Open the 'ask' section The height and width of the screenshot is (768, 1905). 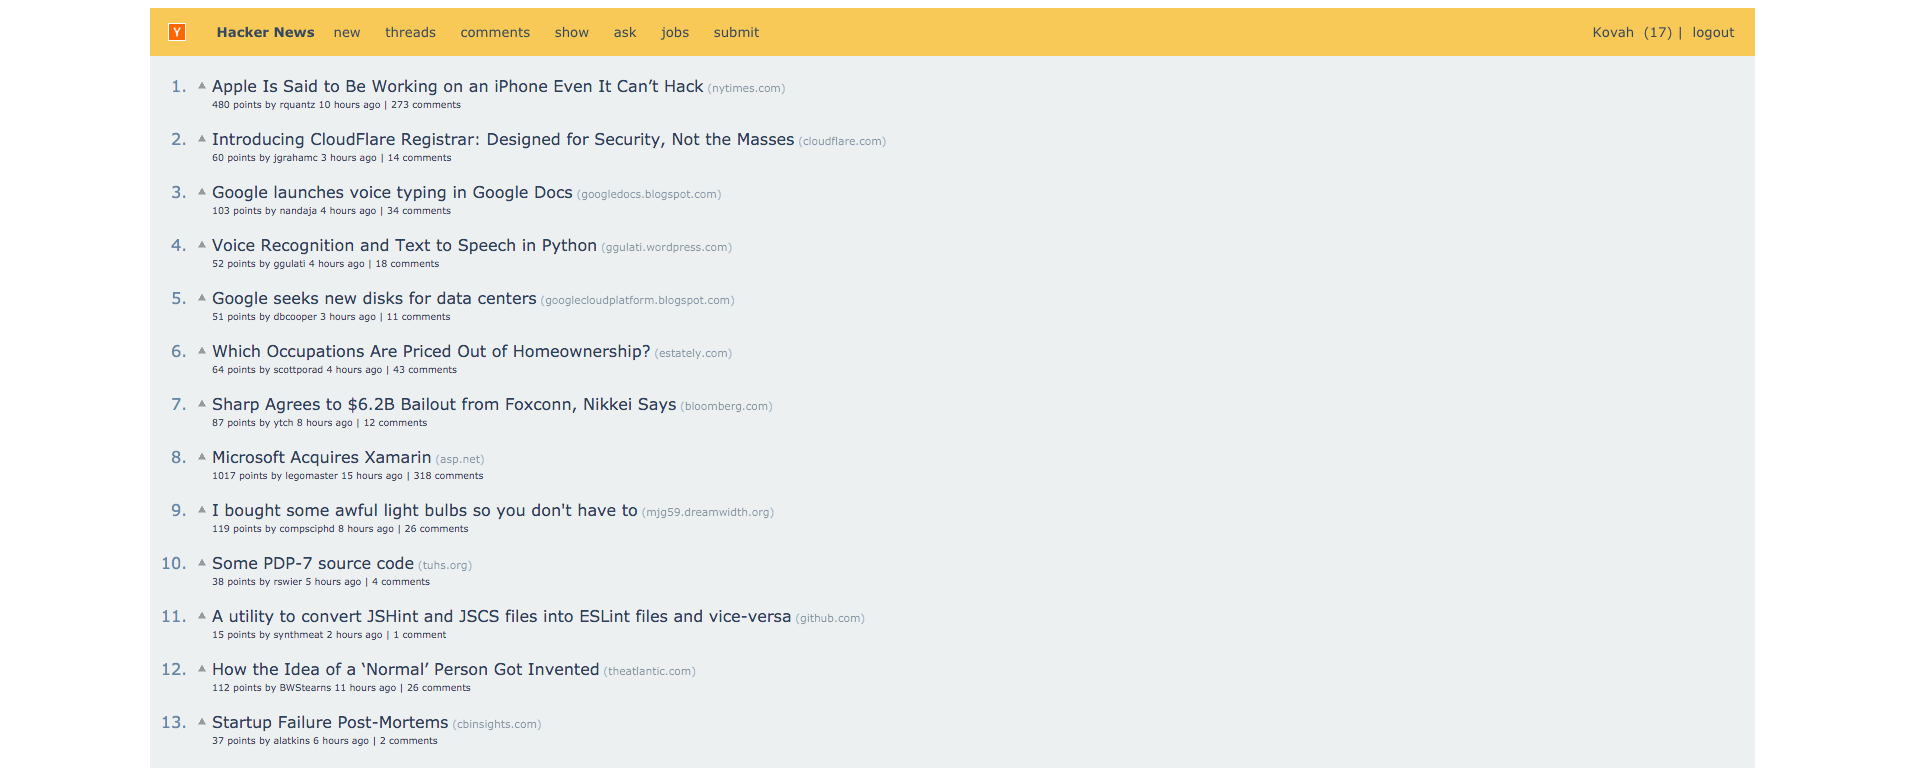[625, 32]
